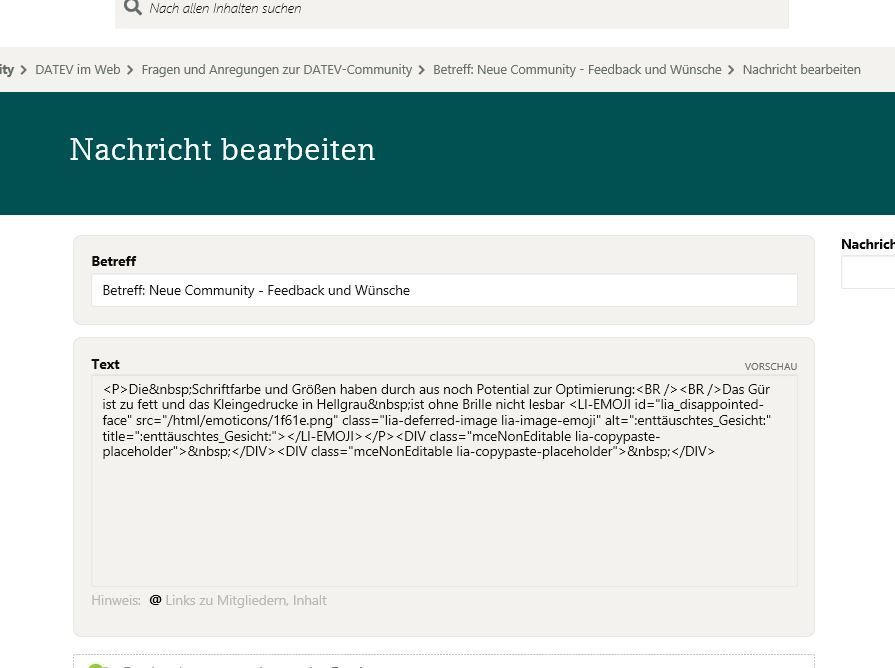Click the 'Links zu Mitgliedern, Inhalt' hint
This screenshot has height=668, width=895.
point(246,600)
